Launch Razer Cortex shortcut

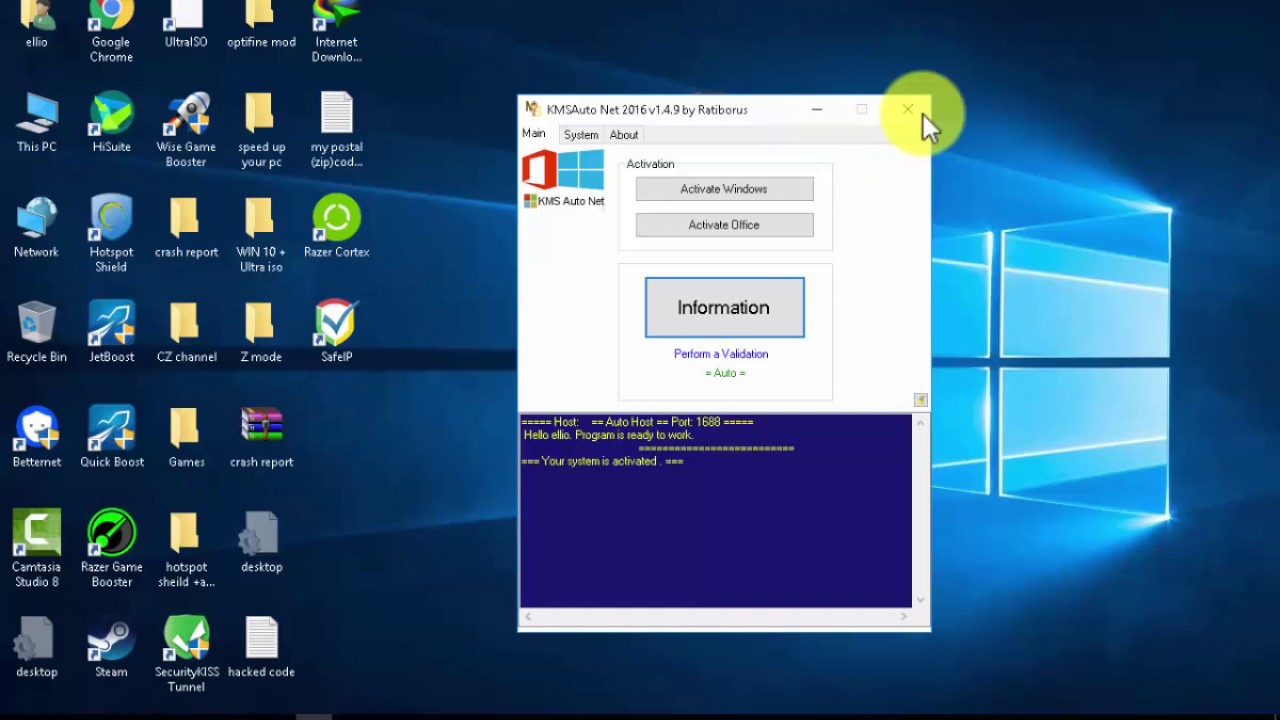pos(336,227)
